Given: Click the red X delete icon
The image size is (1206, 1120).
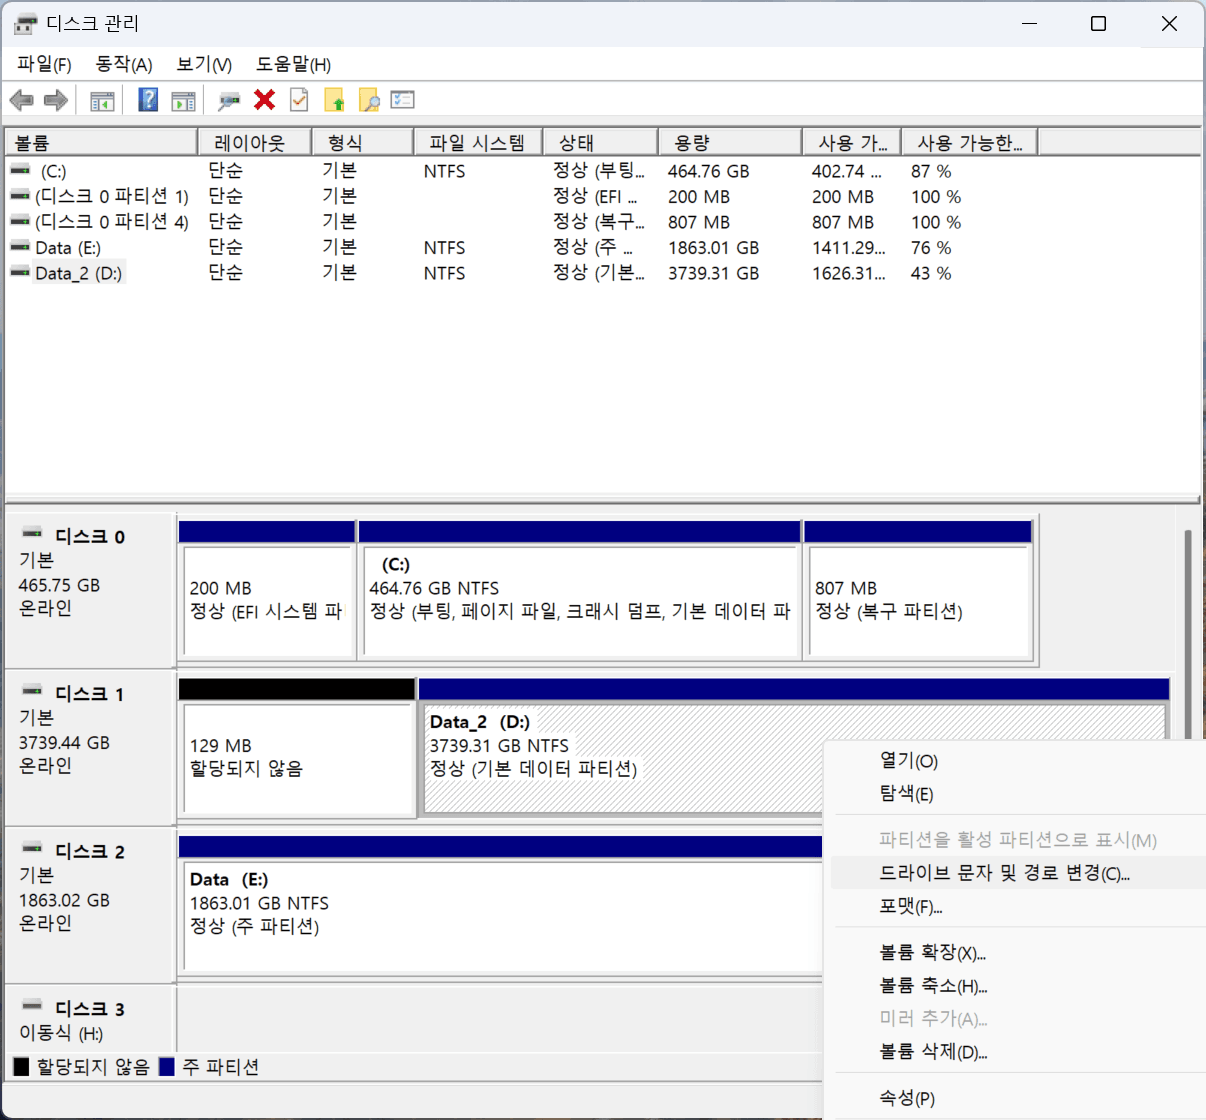Looking at the screenshot, I should 264,100.
